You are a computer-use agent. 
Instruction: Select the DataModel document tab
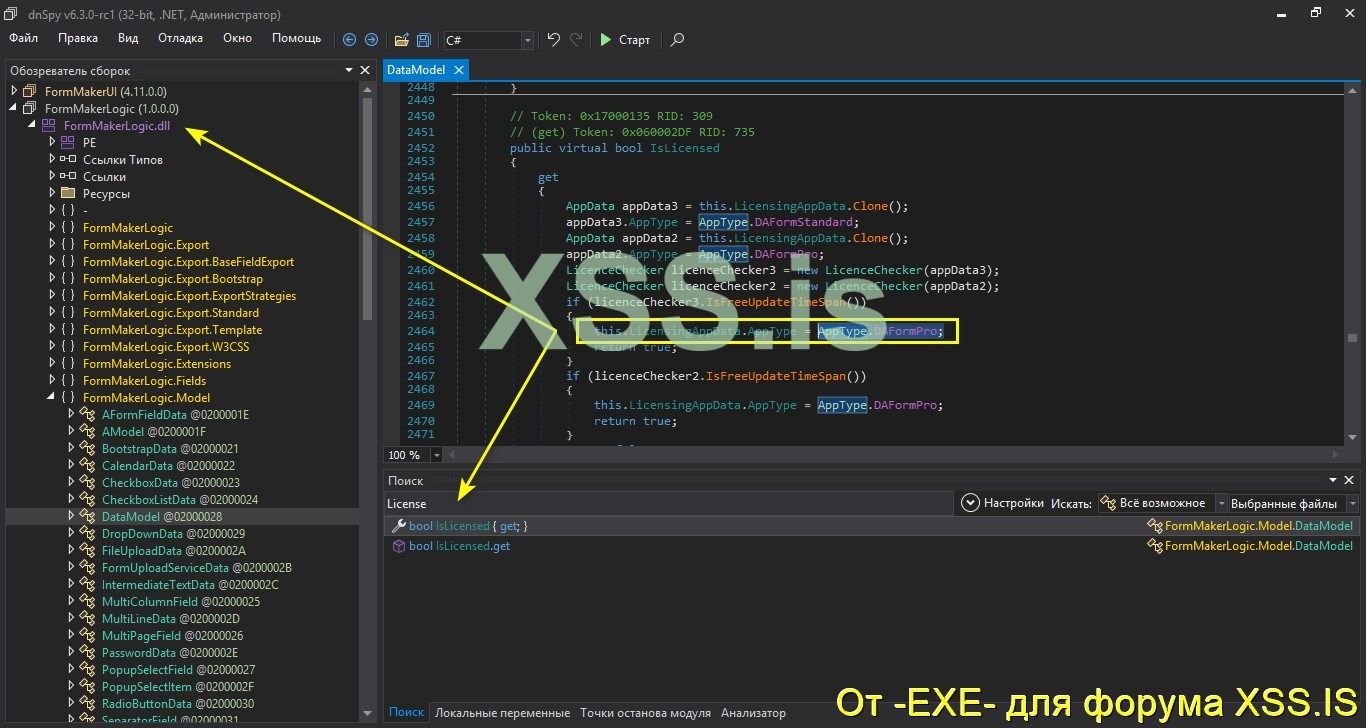click(414, 70)
